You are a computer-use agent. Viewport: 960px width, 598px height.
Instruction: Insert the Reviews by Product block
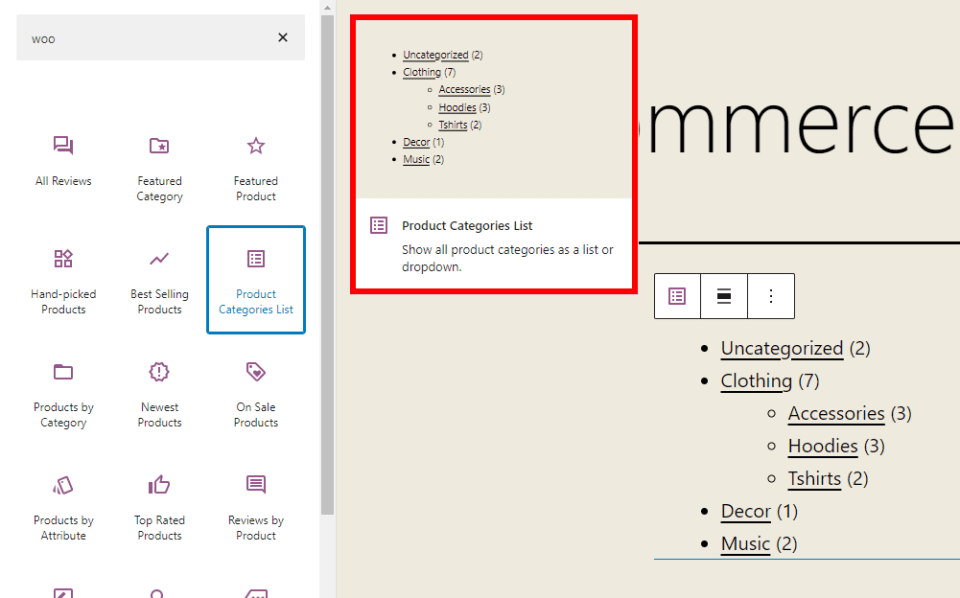[x=255, y=506]
